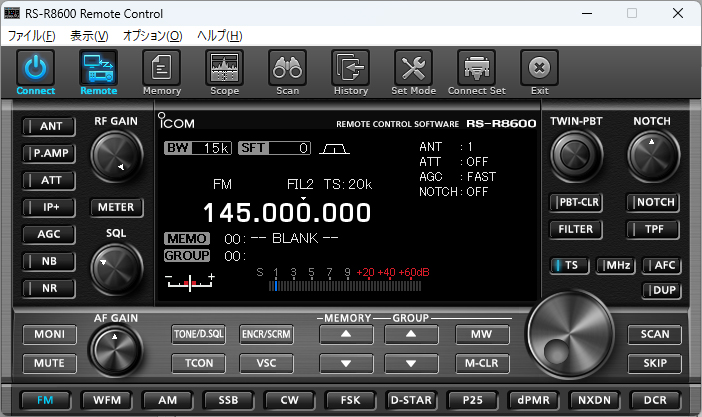Open the オプション(O) menu
Image resolution: width=702 pixels, height=417 pixels.
pyautogui.click(x=153, y=36)
